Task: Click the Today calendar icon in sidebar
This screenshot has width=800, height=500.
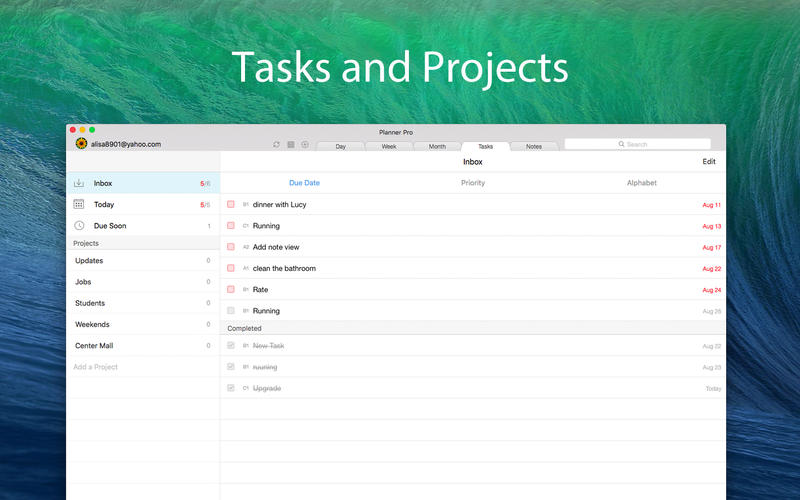Action: 79,205
